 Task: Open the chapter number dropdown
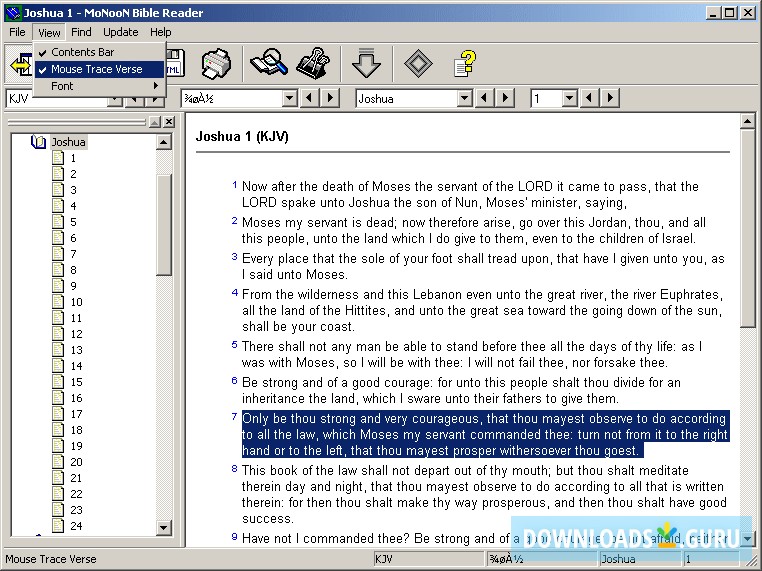pyautogui.click(x=569, y=99)
